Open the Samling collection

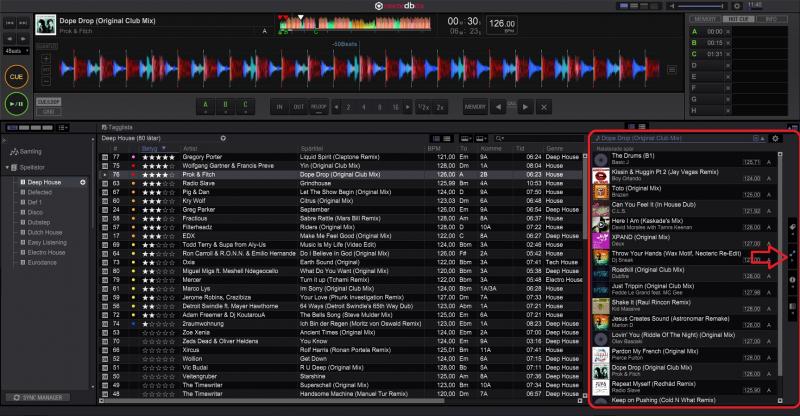(x=26, y=152)
